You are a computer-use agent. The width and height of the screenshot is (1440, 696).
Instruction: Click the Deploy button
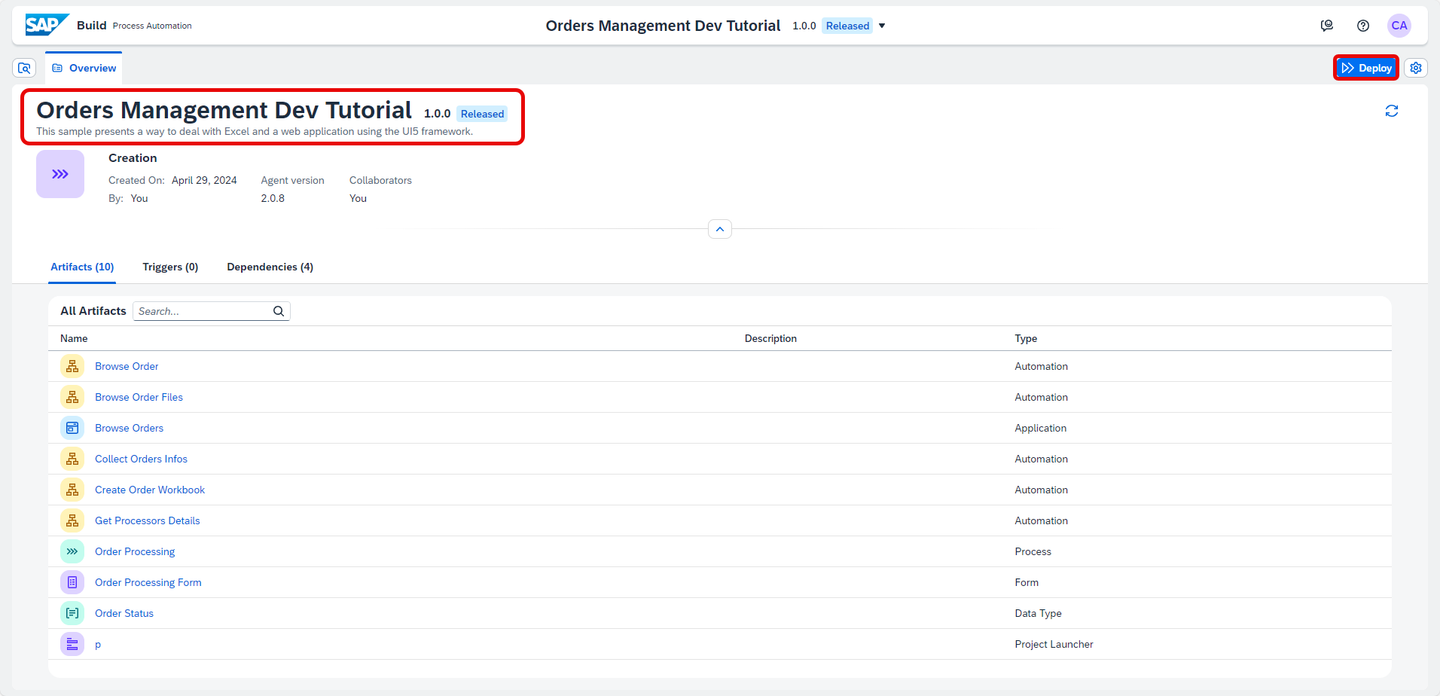(x=1366, y=68)
